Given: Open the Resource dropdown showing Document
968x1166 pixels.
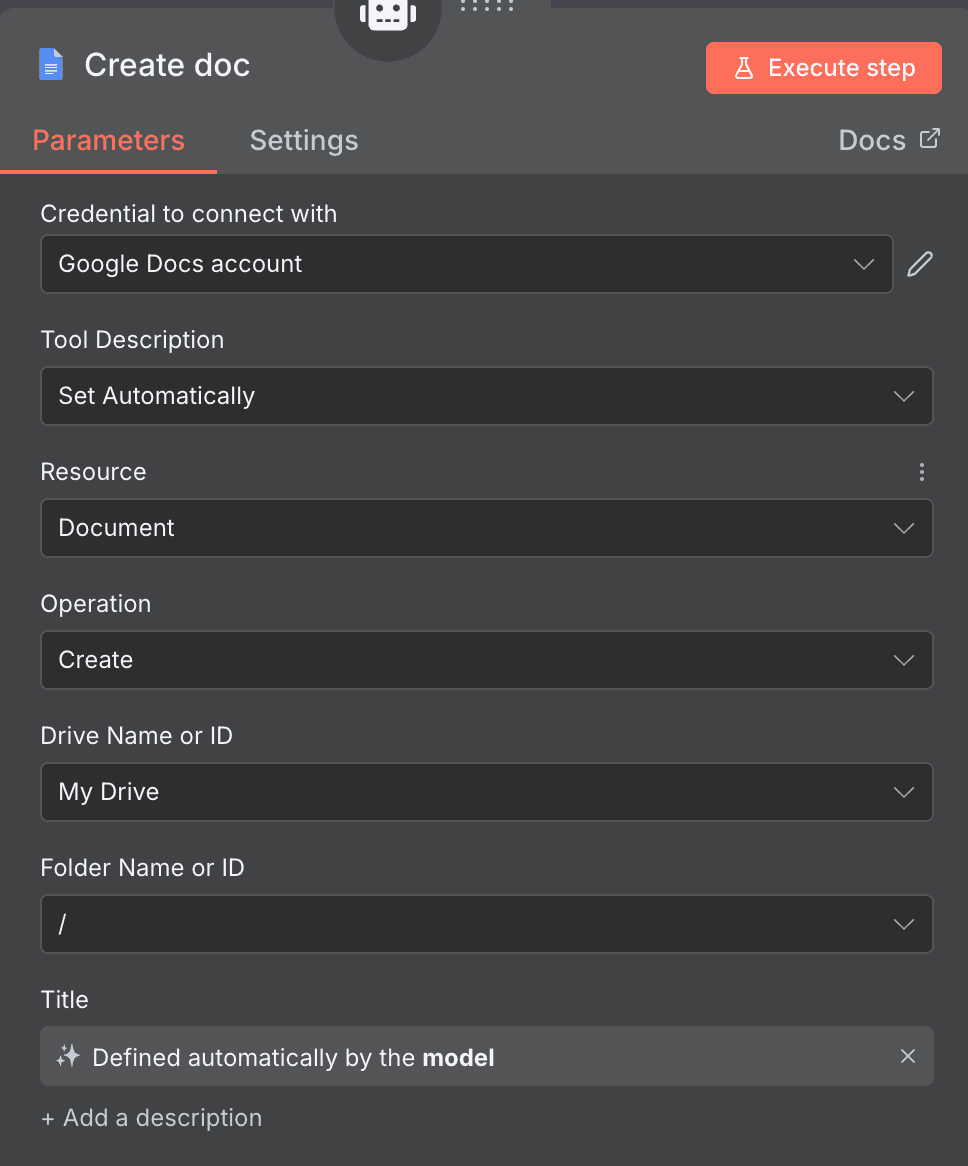Looking at the screenshot, I should pyautogui.click(x=486, y=528).
